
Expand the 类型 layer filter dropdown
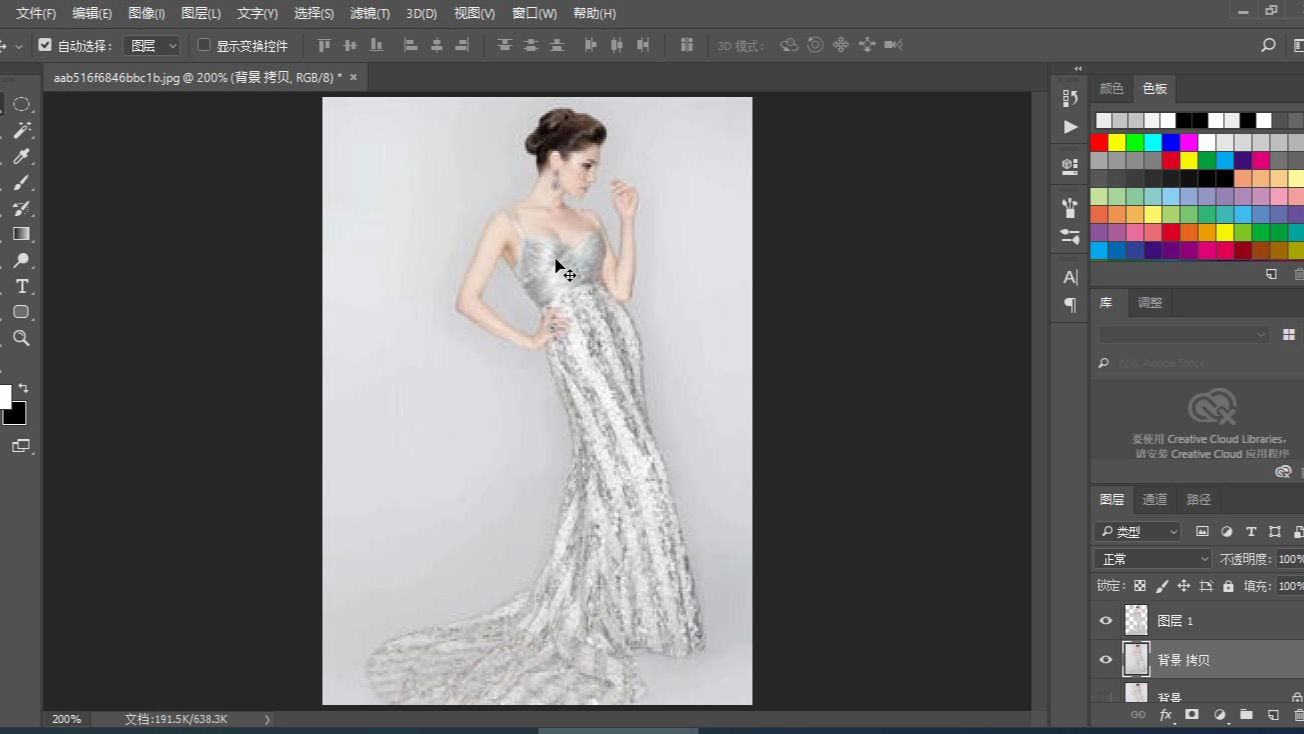pyautogui.click(x=1138, y=532)
